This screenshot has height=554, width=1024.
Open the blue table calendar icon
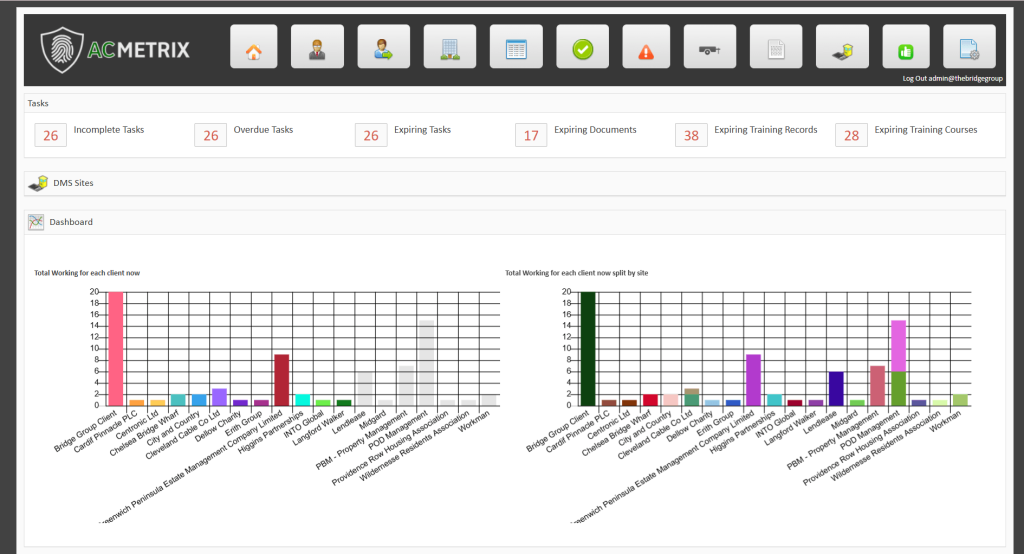516,46
